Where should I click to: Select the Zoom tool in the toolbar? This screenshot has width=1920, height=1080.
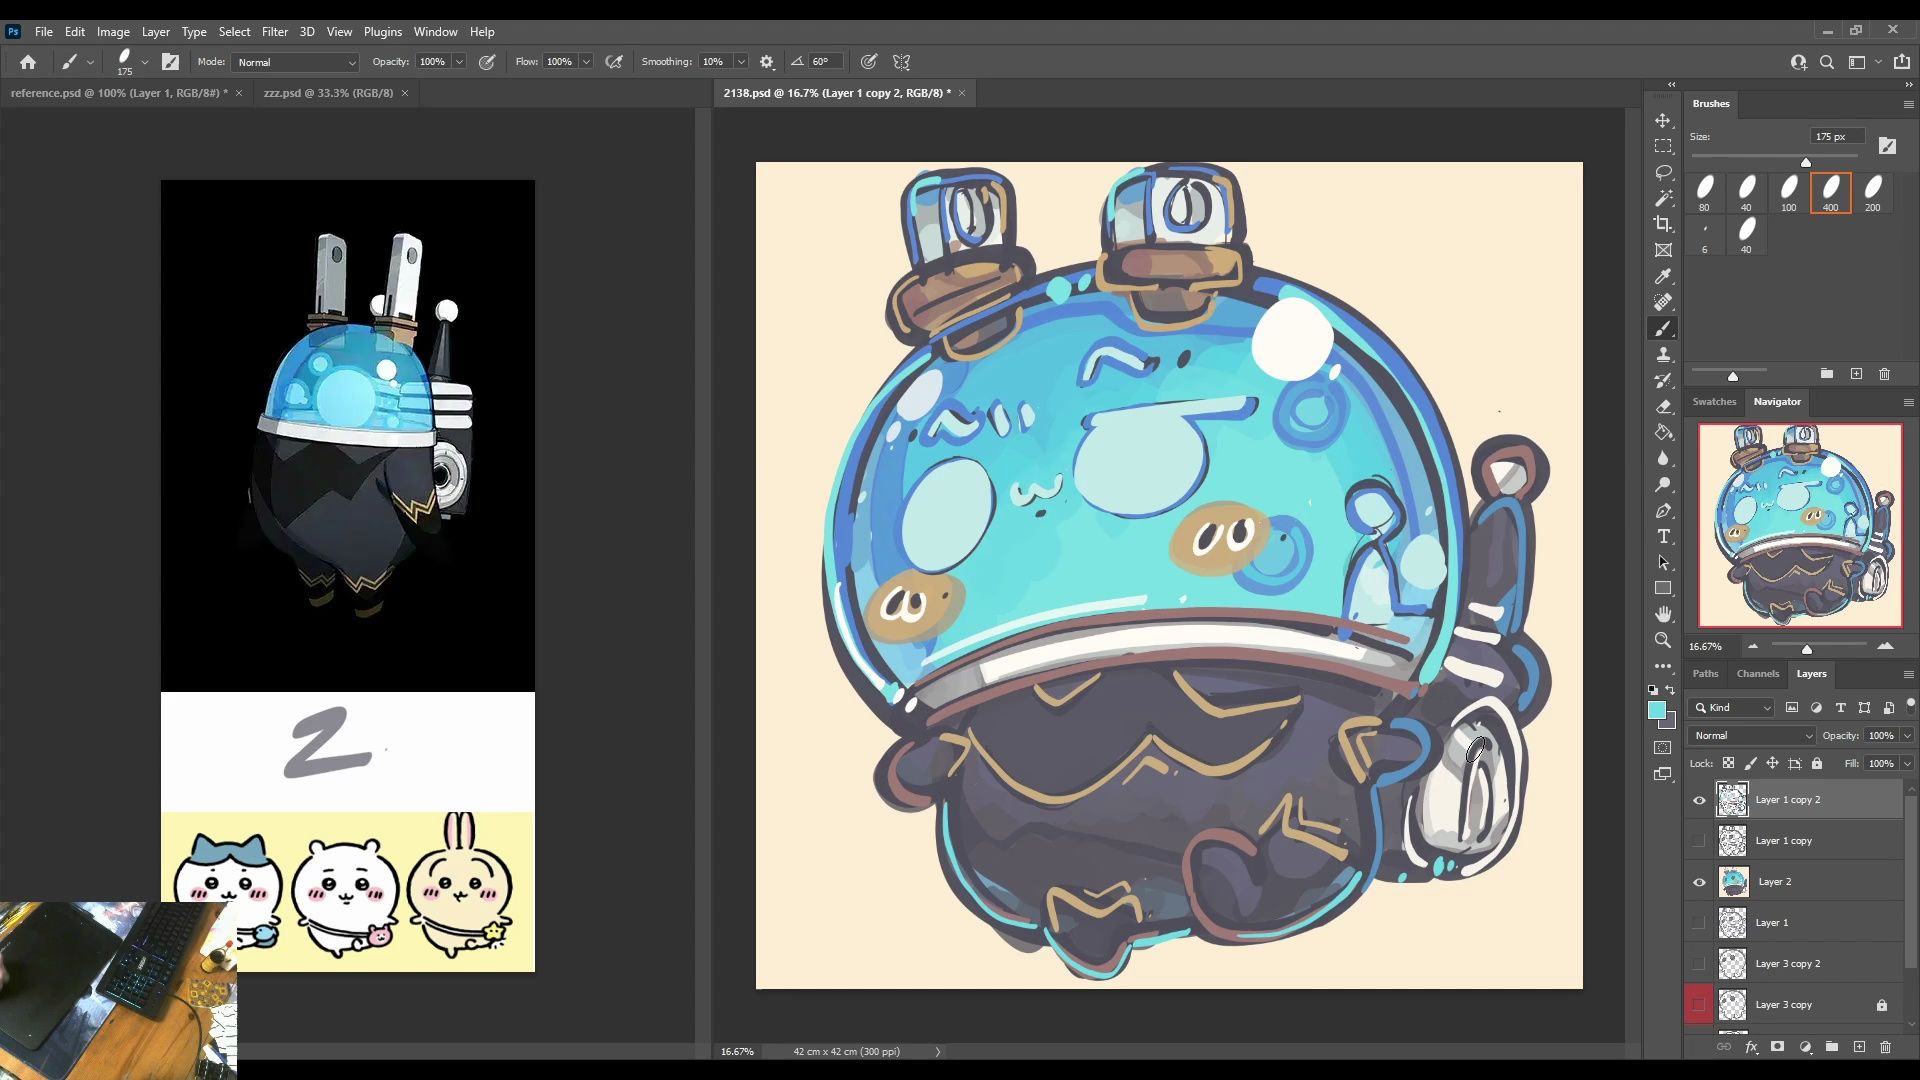point(1663,640)
